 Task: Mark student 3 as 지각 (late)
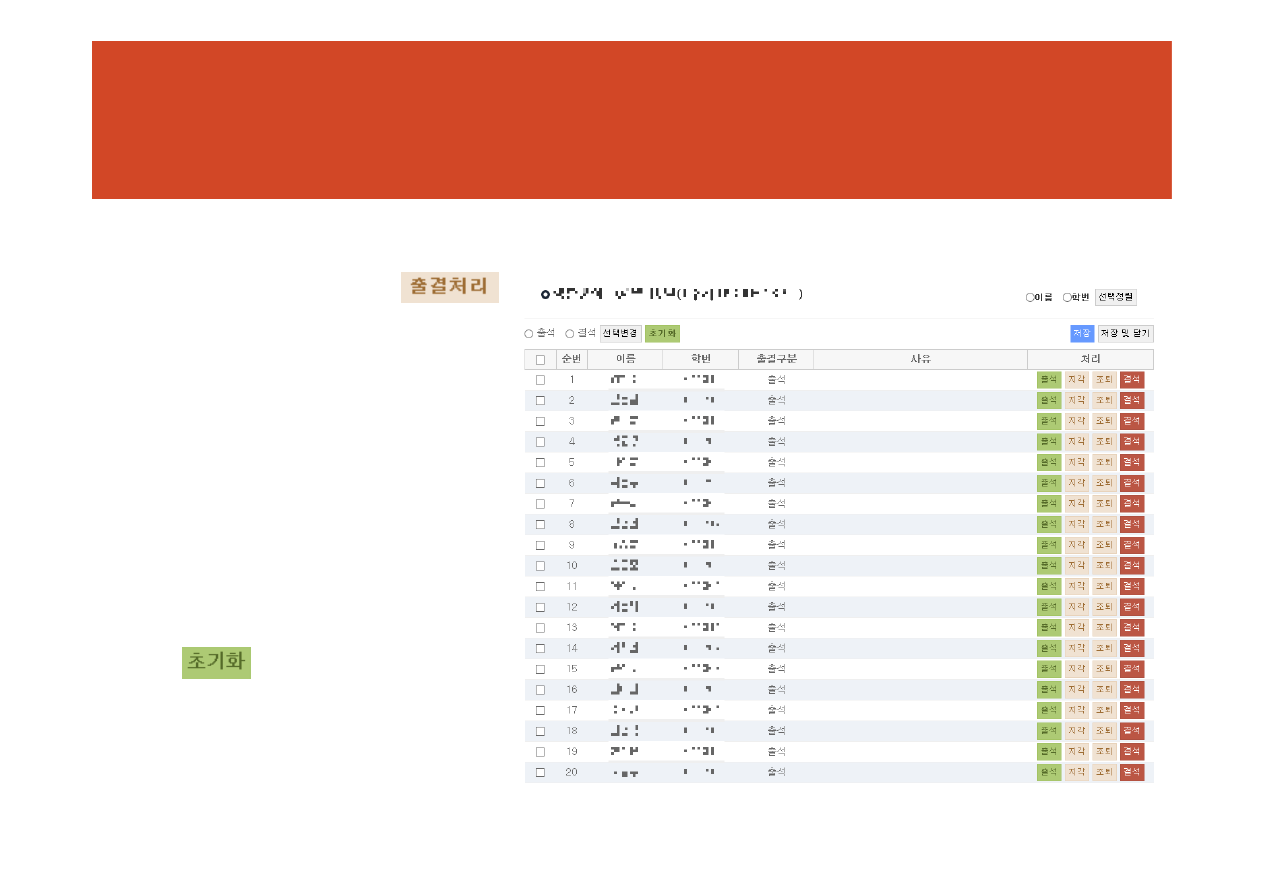click(x=1076, y=421)
